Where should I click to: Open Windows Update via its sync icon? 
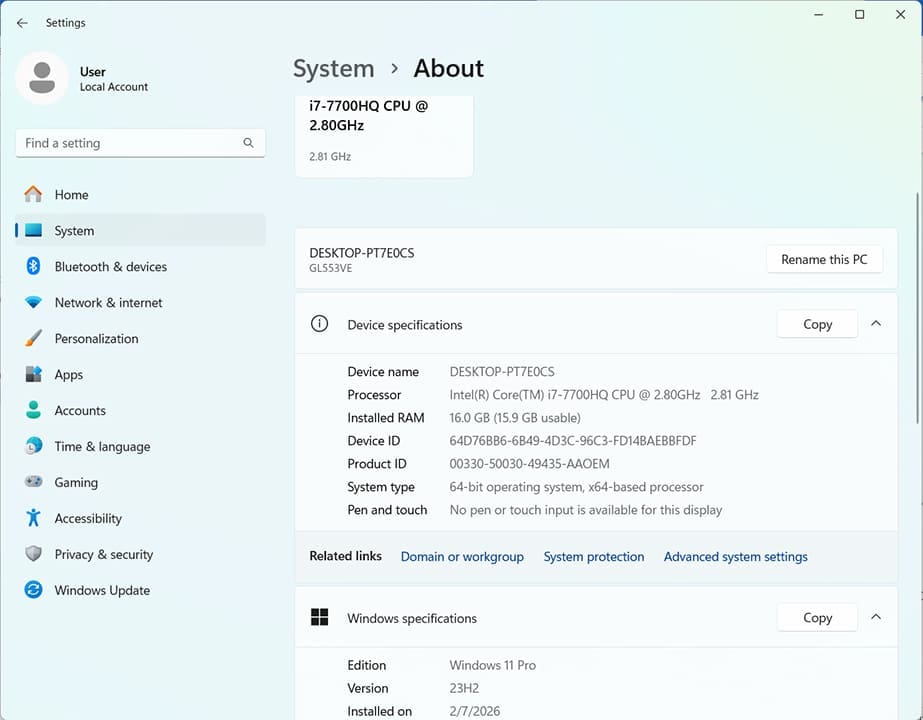(34, 590)
